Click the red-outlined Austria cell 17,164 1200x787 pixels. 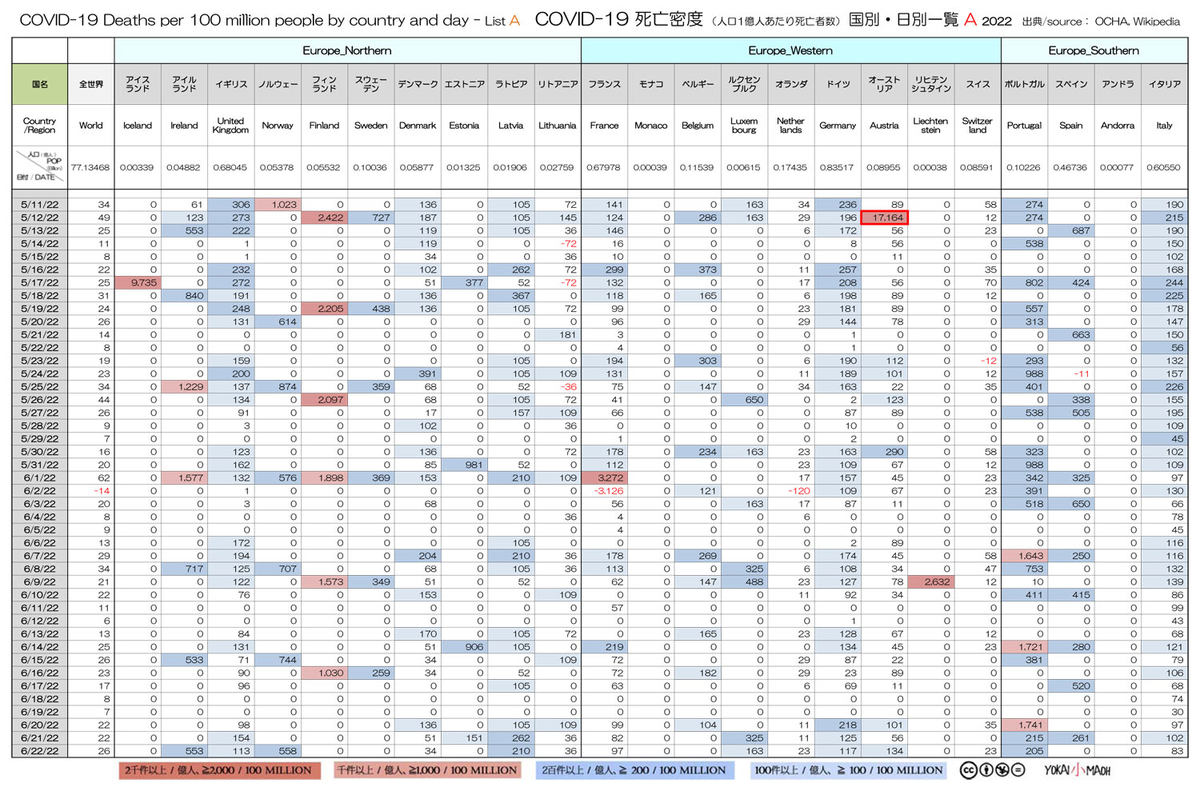(x=884, y=216)
